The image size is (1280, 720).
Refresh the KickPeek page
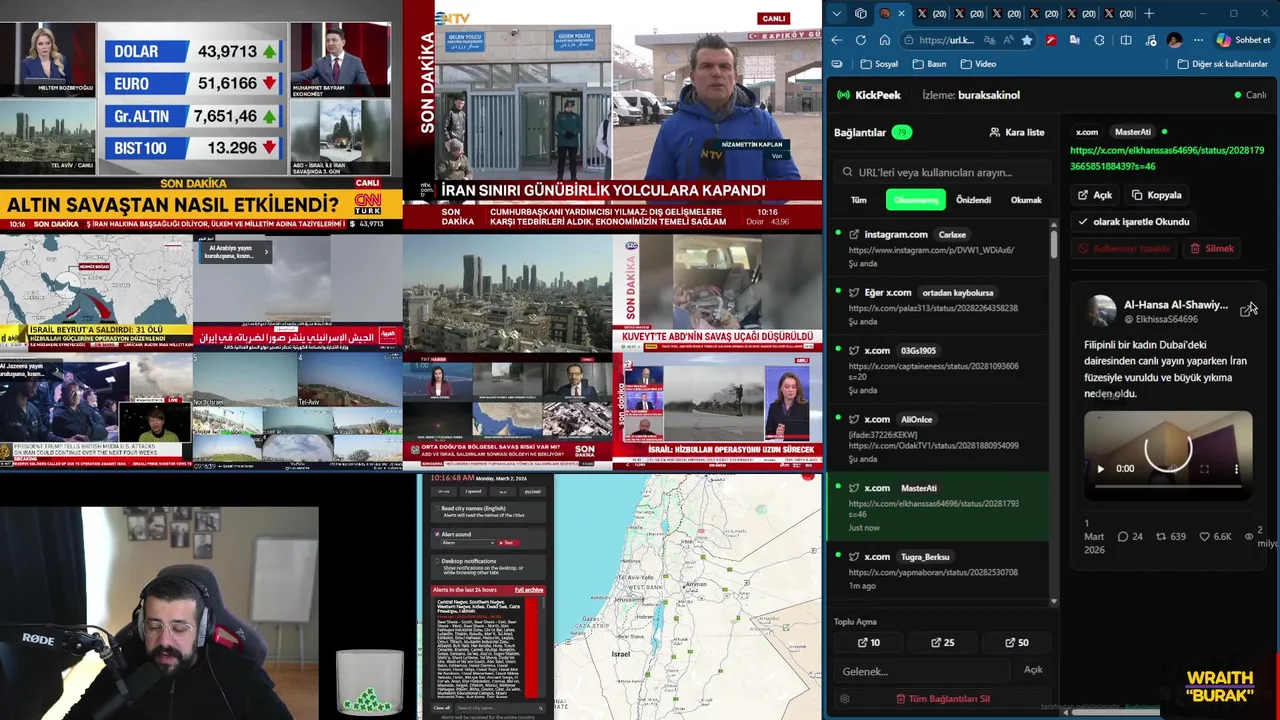(x=860, y=40)
